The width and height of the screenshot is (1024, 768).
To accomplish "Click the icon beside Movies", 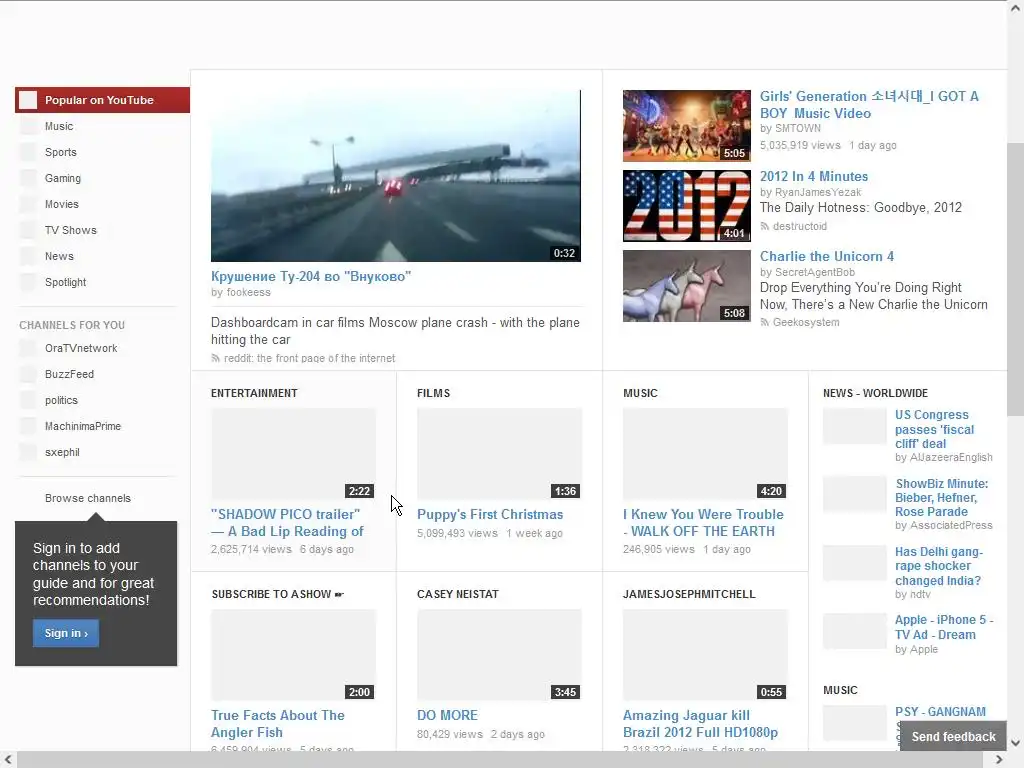I will pos(28,204).
